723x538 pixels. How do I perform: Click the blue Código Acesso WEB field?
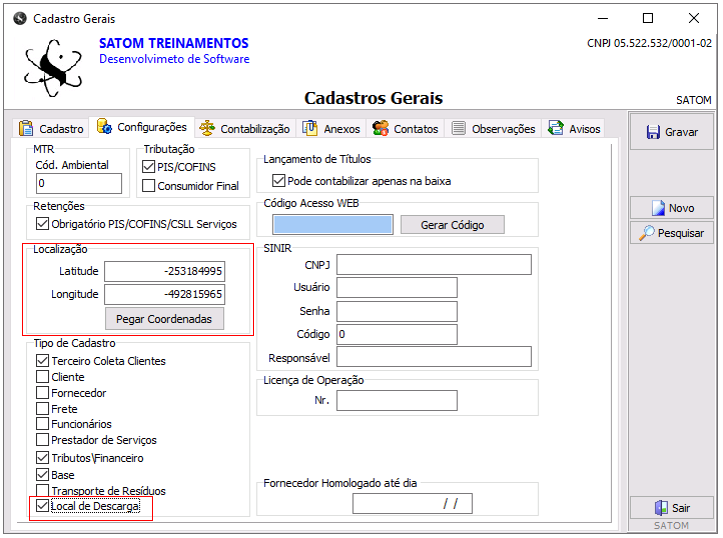click(x=327, y=225)
